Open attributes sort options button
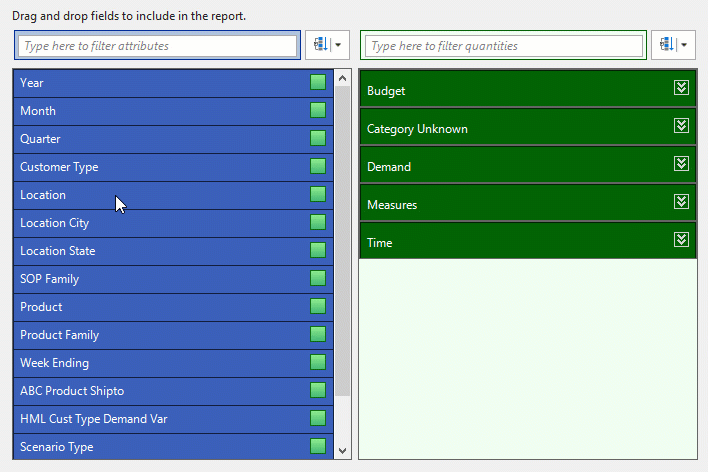The image size is (708, 472). [x=327, y=45]
